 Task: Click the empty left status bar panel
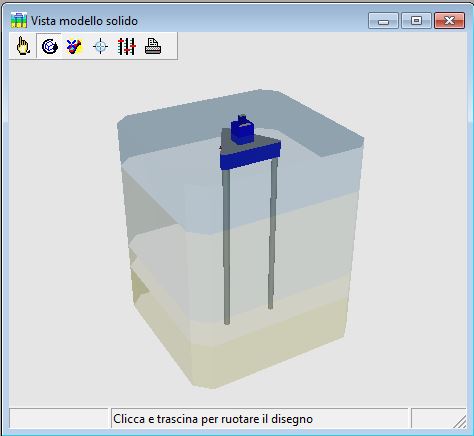[59, 418]
